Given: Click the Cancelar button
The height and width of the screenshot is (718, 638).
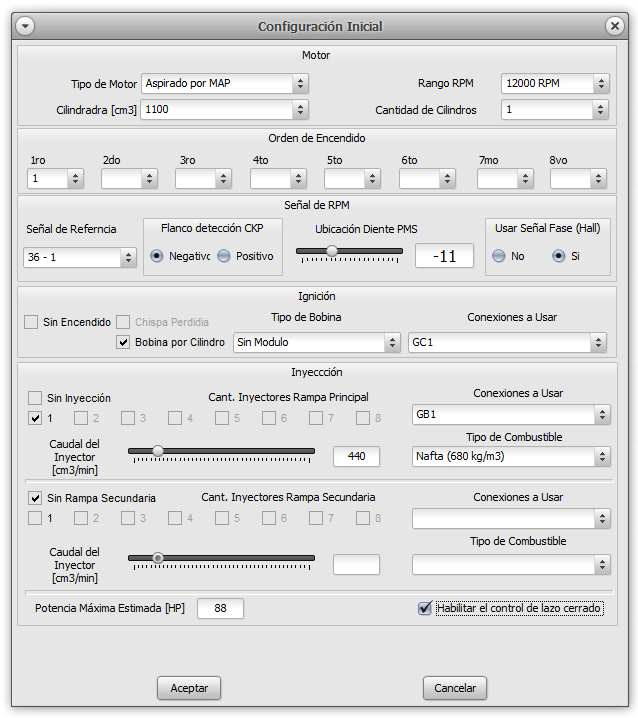Looking at the screenshot, I should click(454, 688).
